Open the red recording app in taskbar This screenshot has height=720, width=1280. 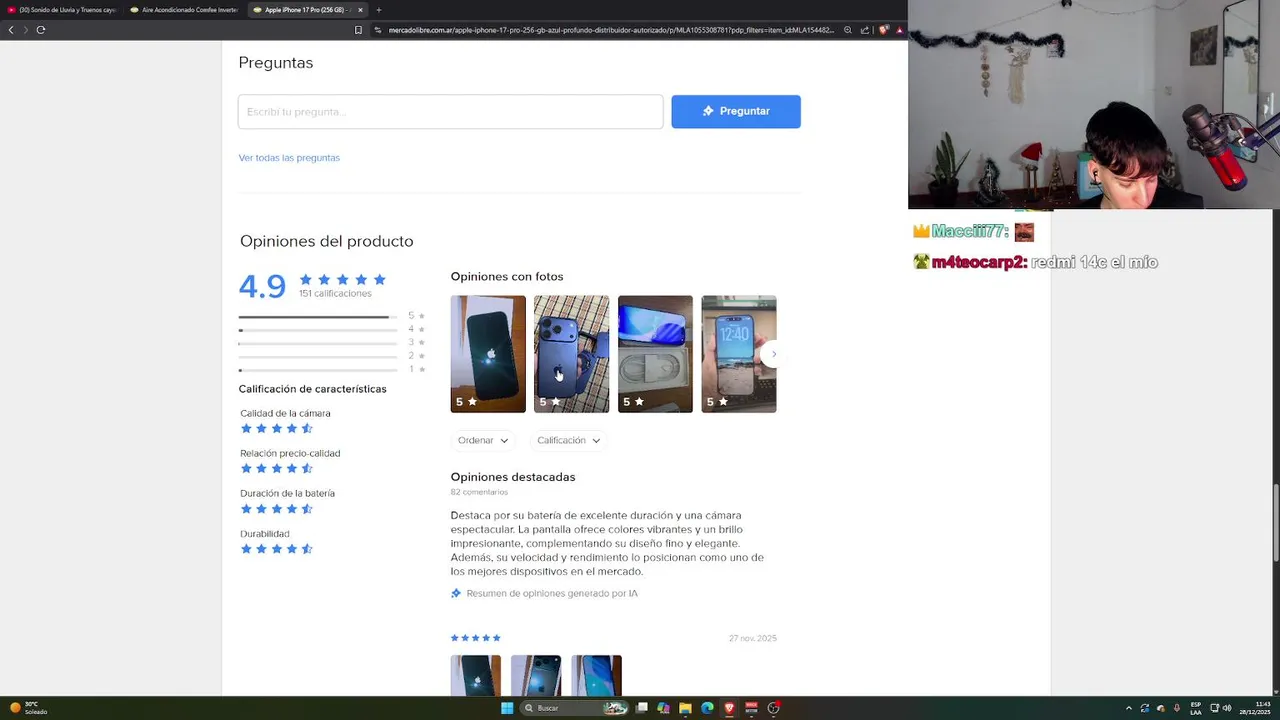751,708
